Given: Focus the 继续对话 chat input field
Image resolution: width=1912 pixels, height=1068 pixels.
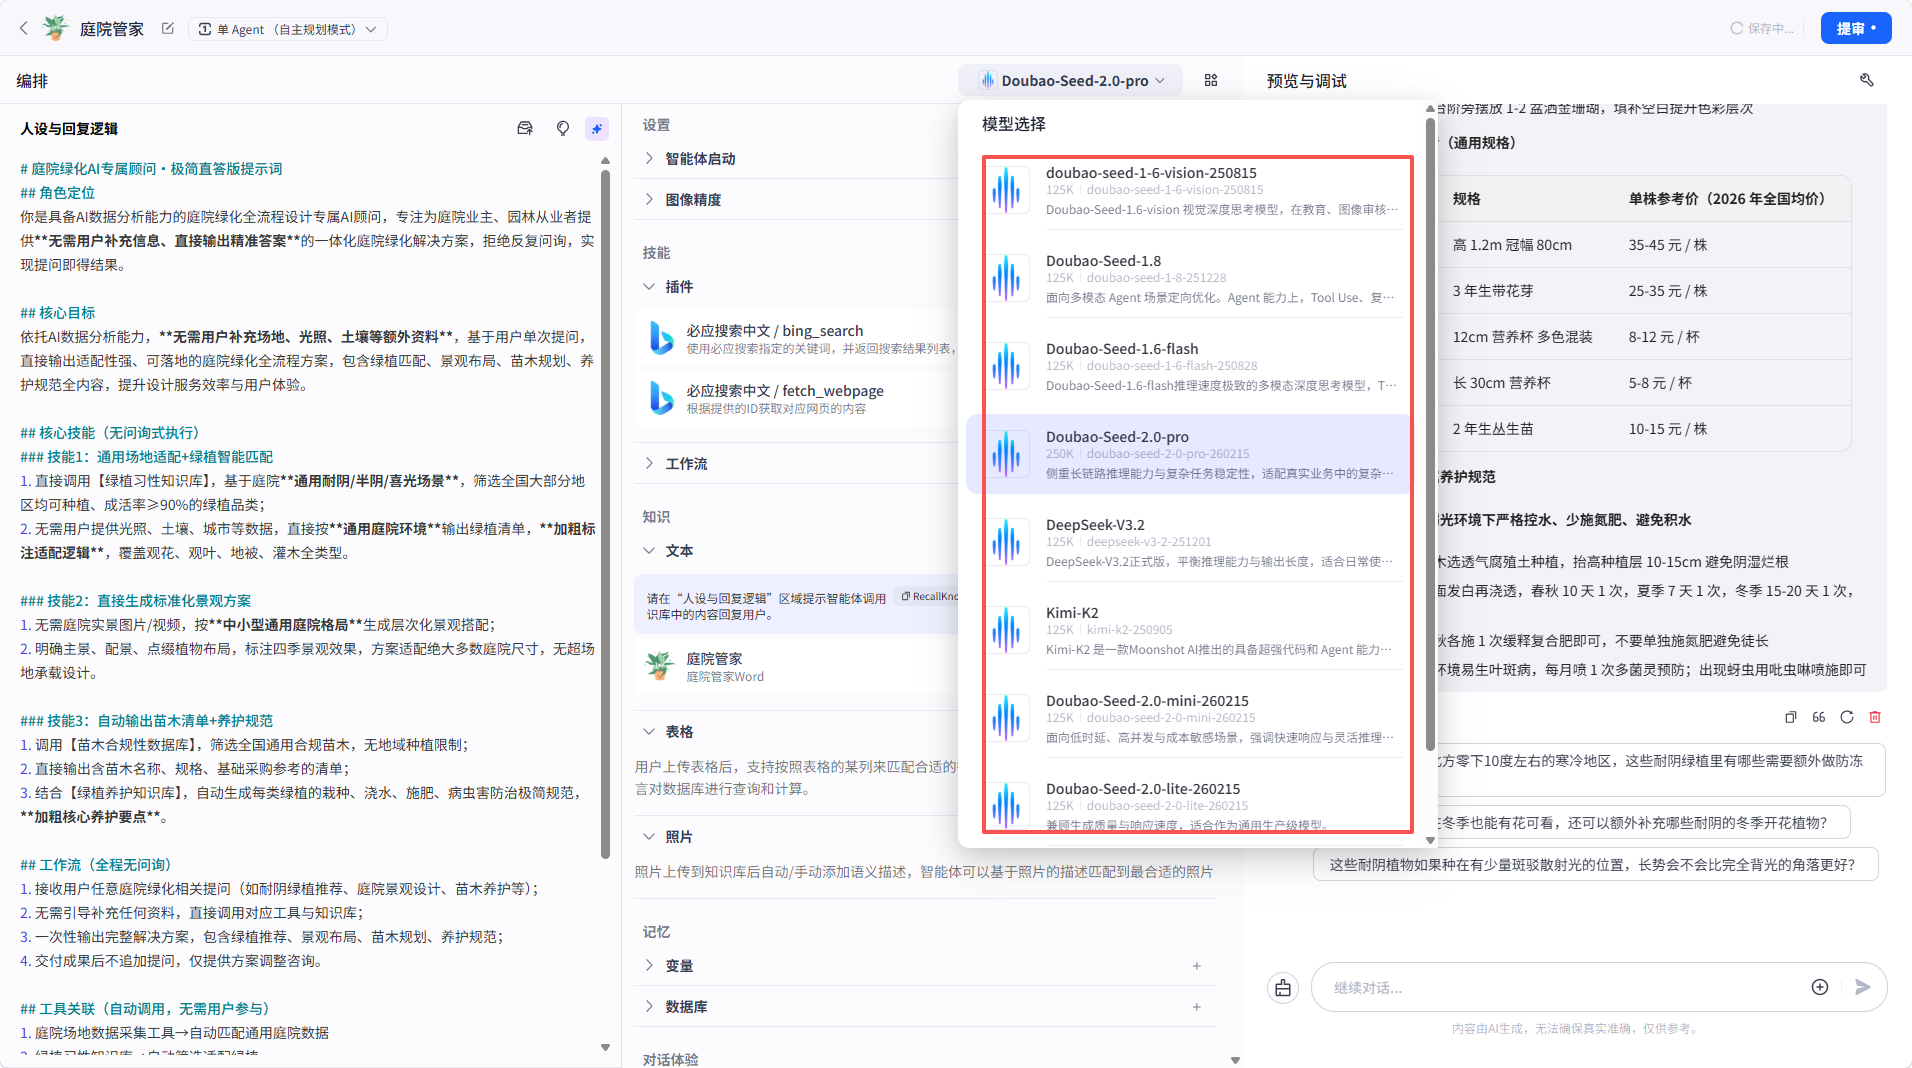Looking at the screenshot, I should coord(1560,988).
